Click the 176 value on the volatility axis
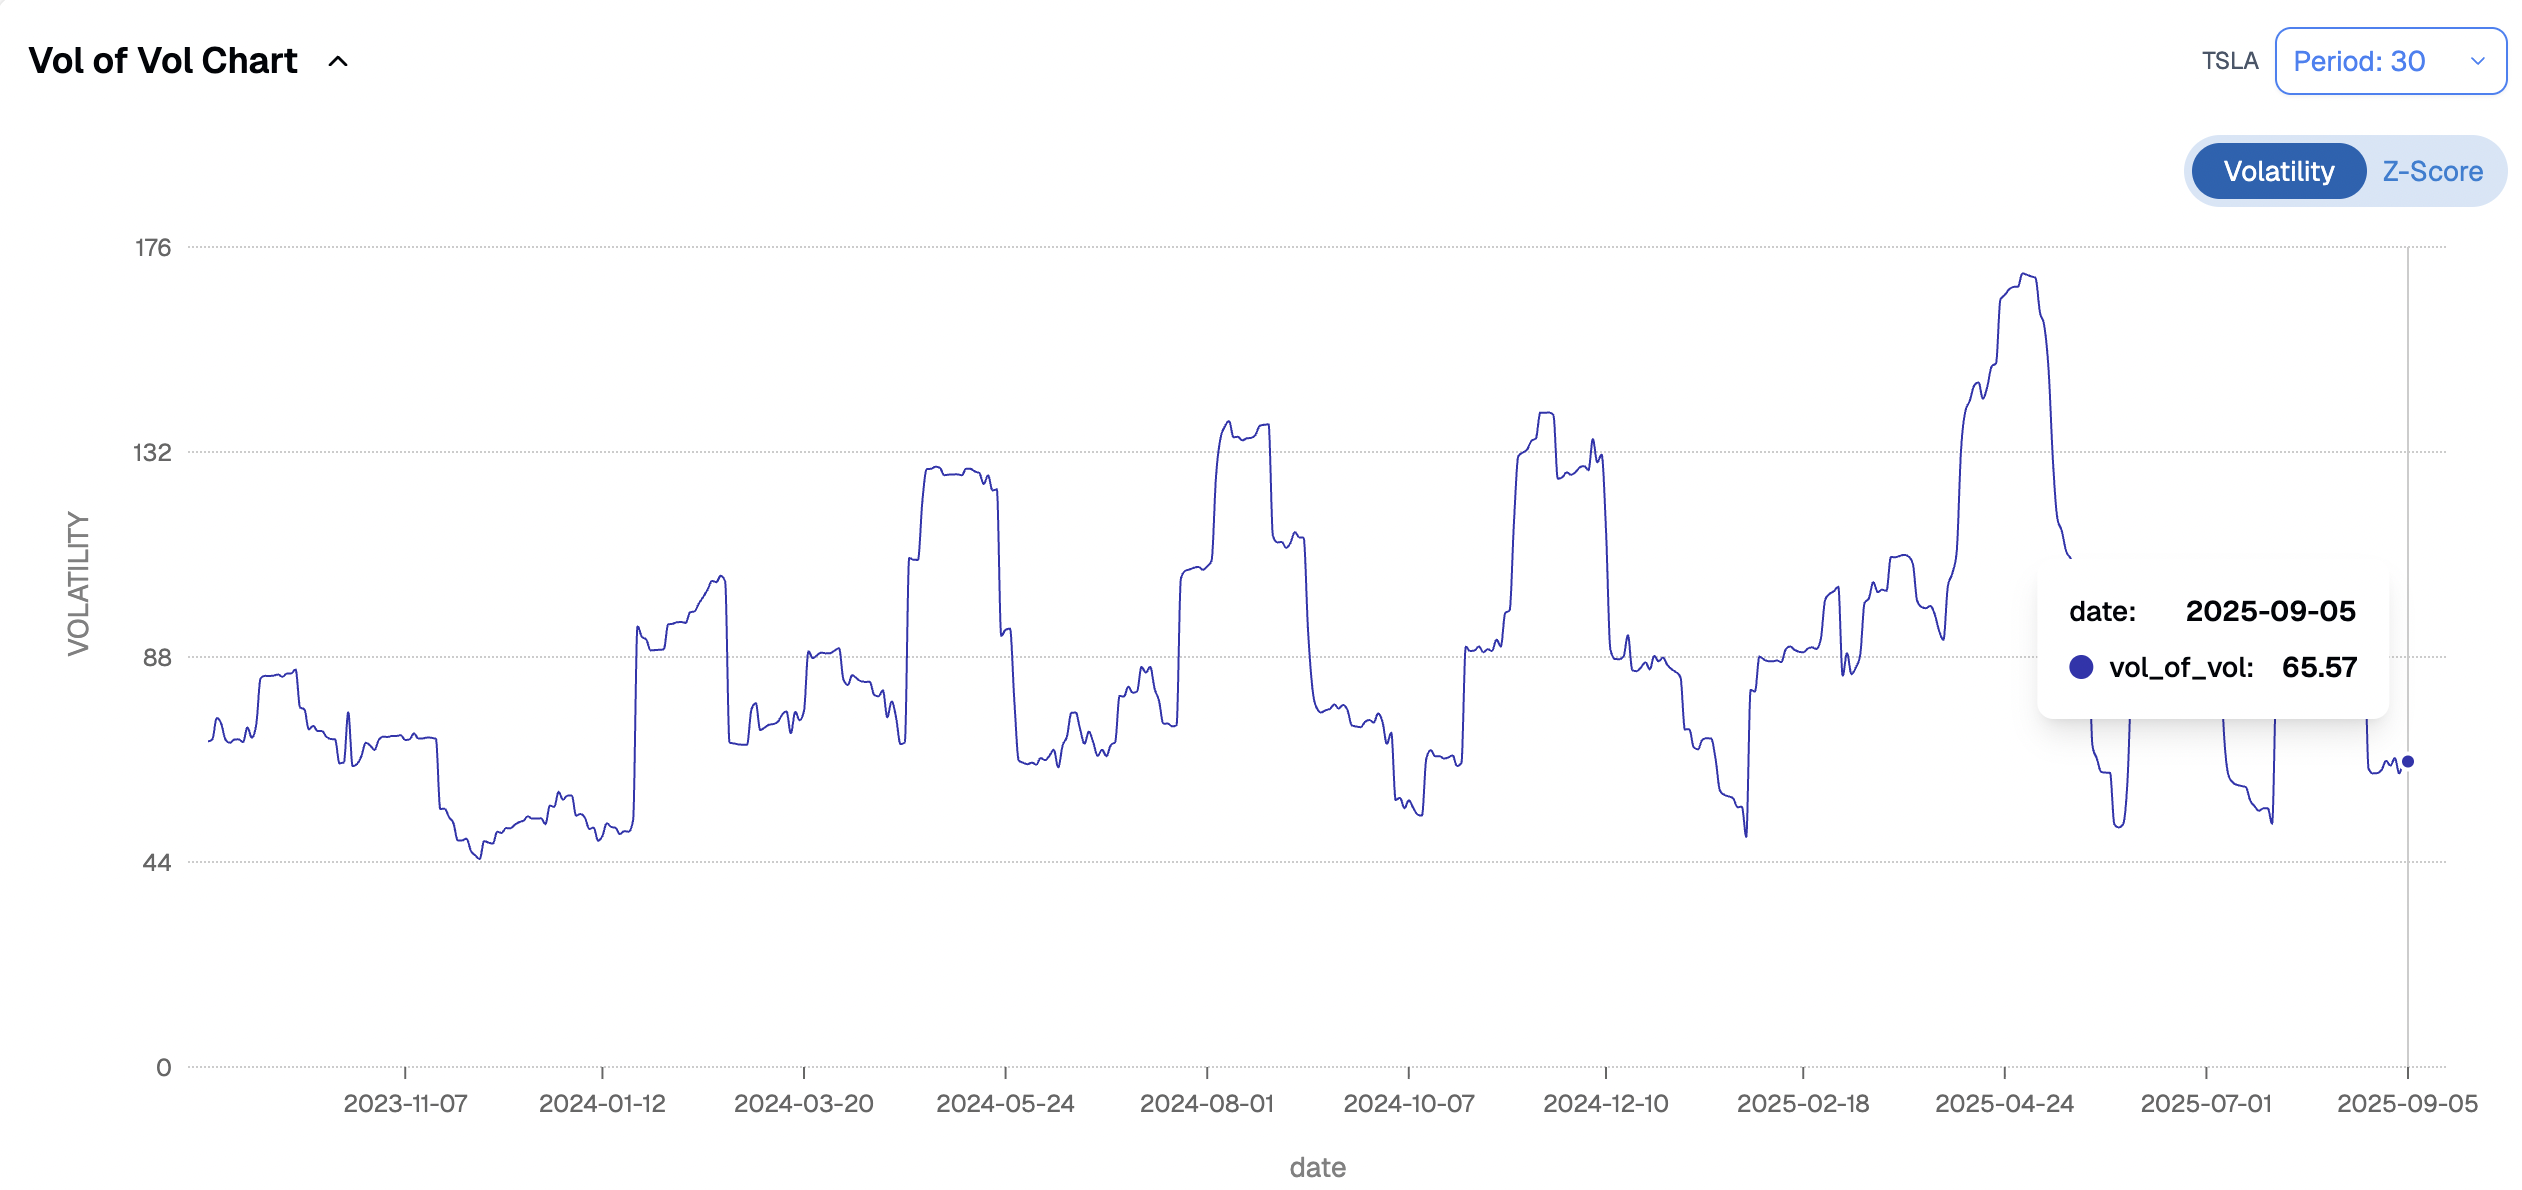 point(153,248)
